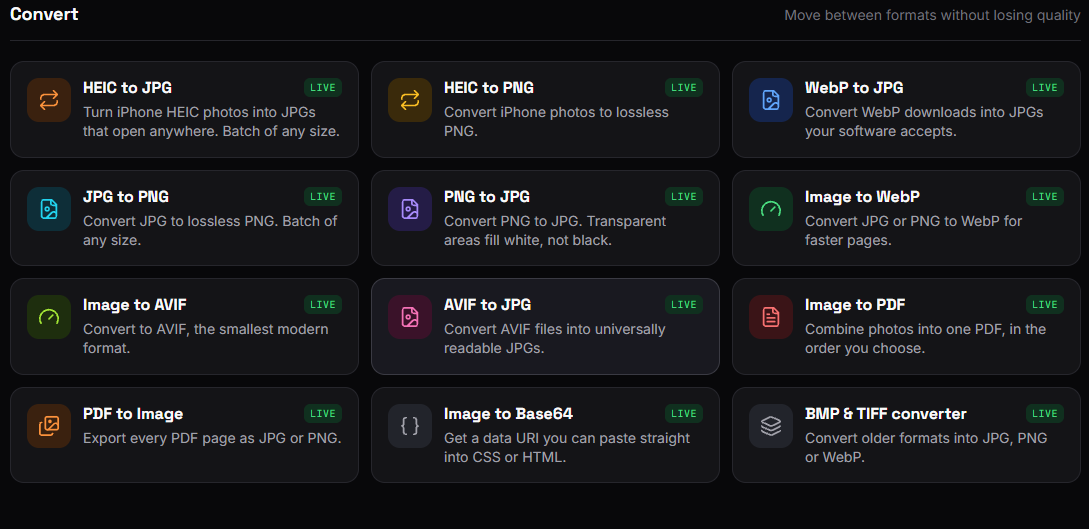This screenshot has height=529, width=1089.
Task: Click text 'Convert iPhone photos to lossless PNG.'
Action: pos(556,121)
